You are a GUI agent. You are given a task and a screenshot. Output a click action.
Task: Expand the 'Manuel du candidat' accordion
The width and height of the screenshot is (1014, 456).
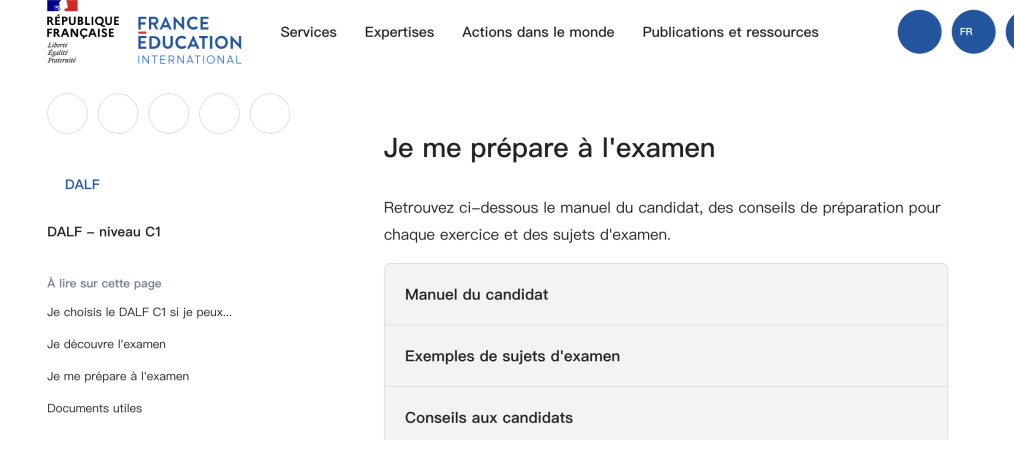[x=665, y=295]
